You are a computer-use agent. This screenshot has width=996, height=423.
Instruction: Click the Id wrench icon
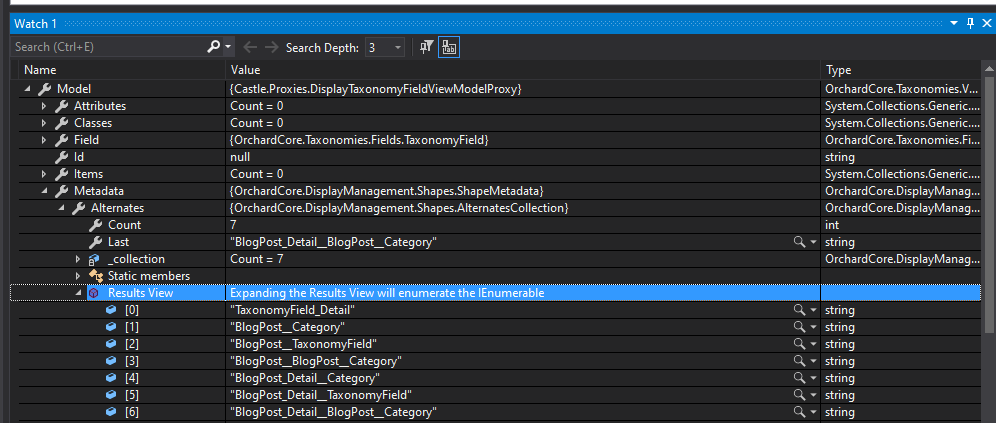(62, 157)
